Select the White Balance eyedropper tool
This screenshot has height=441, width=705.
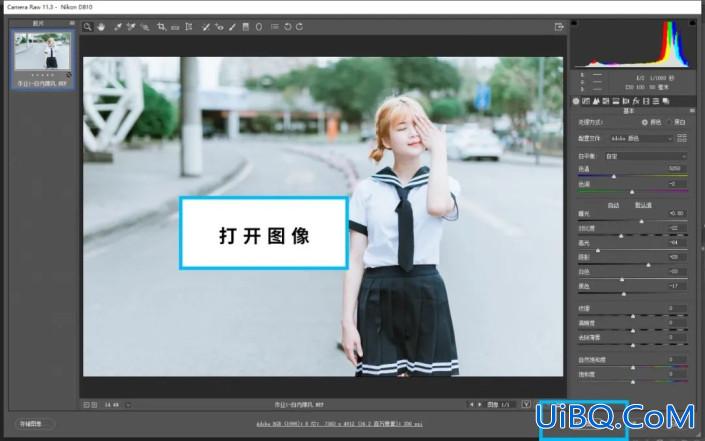click(118, 27)
